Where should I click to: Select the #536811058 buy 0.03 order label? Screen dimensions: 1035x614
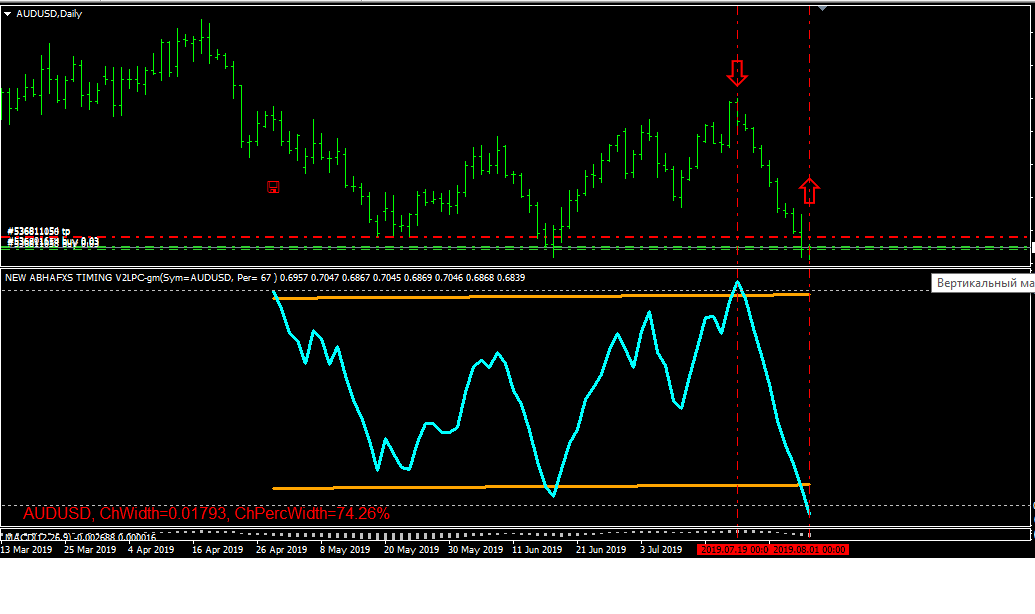[53, 242]
